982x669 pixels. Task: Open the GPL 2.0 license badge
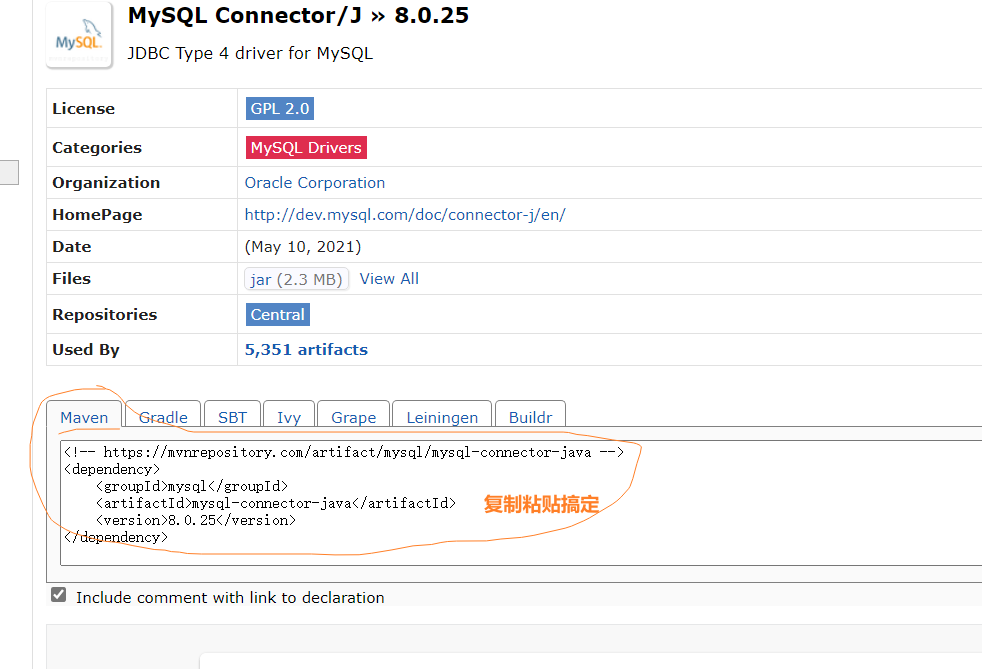[280, 108]
